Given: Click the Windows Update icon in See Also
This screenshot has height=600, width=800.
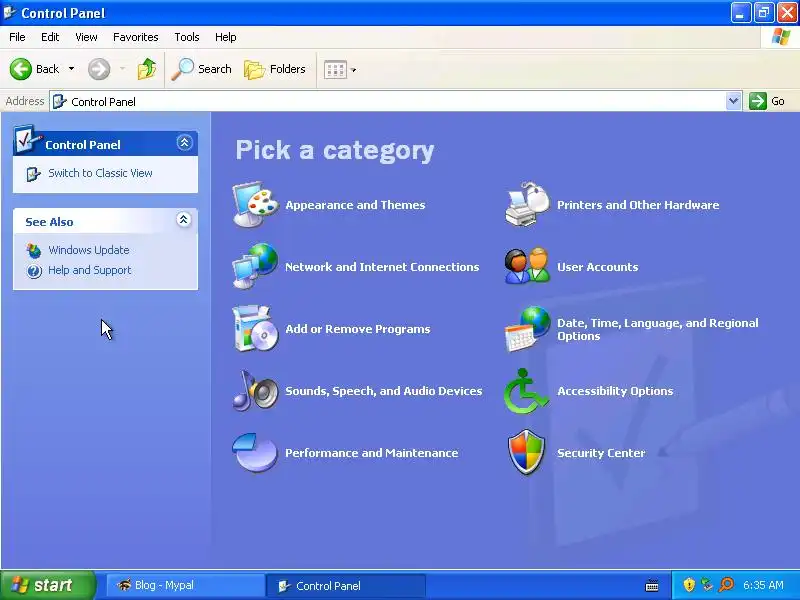Looking at the screenshot, I should pyautogui.click(x=34, y=250).
